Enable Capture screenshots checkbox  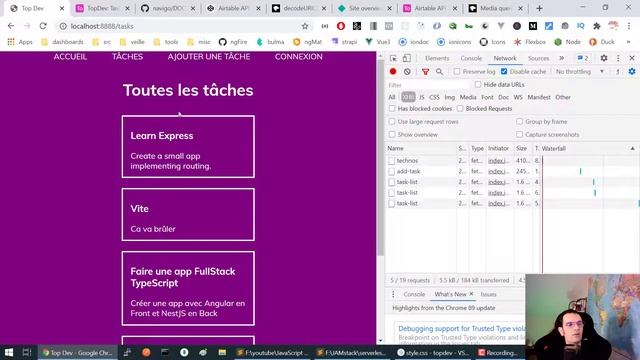[520, 134]
